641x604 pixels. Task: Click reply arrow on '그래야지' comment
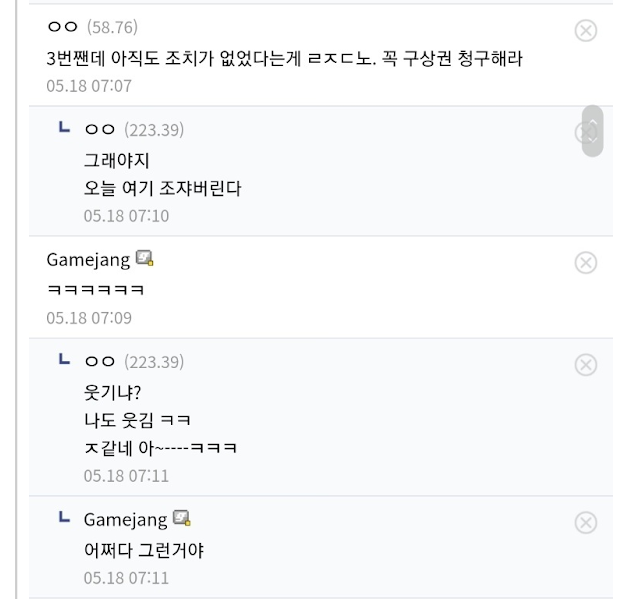(64, 128)
